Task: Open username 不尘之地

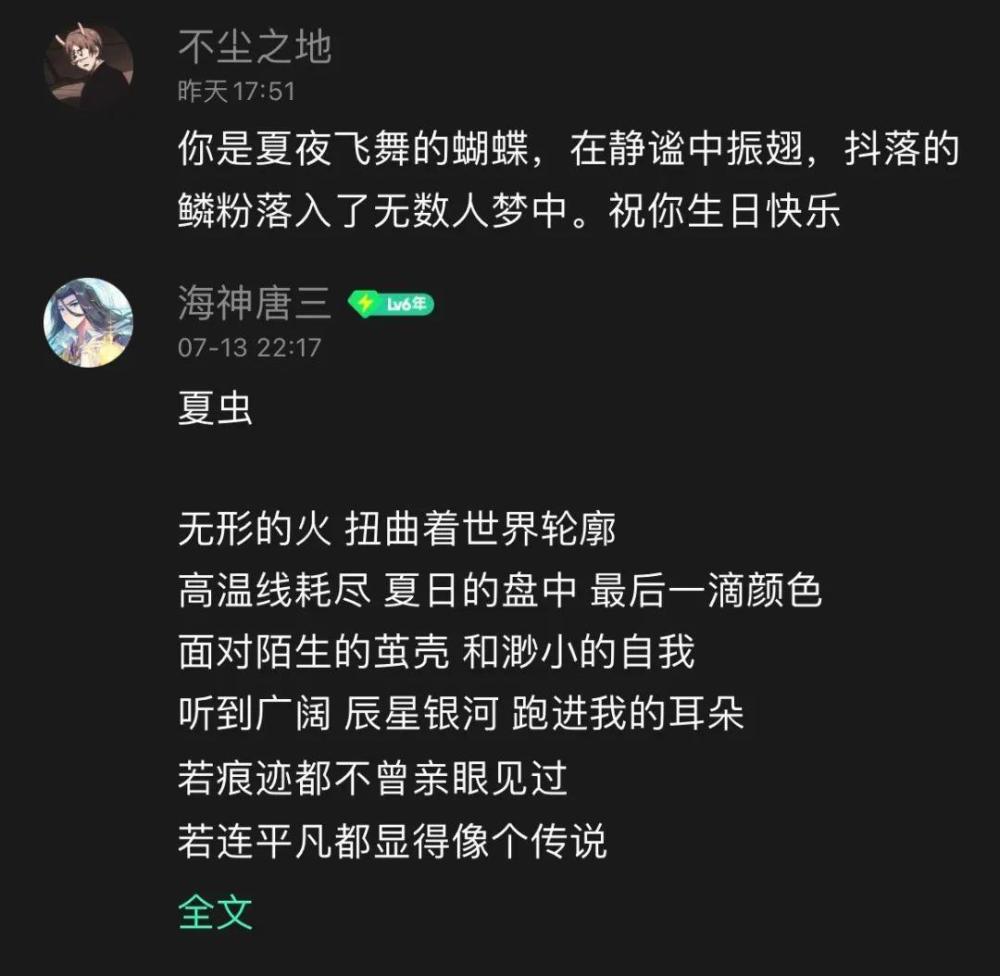Action: tap(255, 47)
